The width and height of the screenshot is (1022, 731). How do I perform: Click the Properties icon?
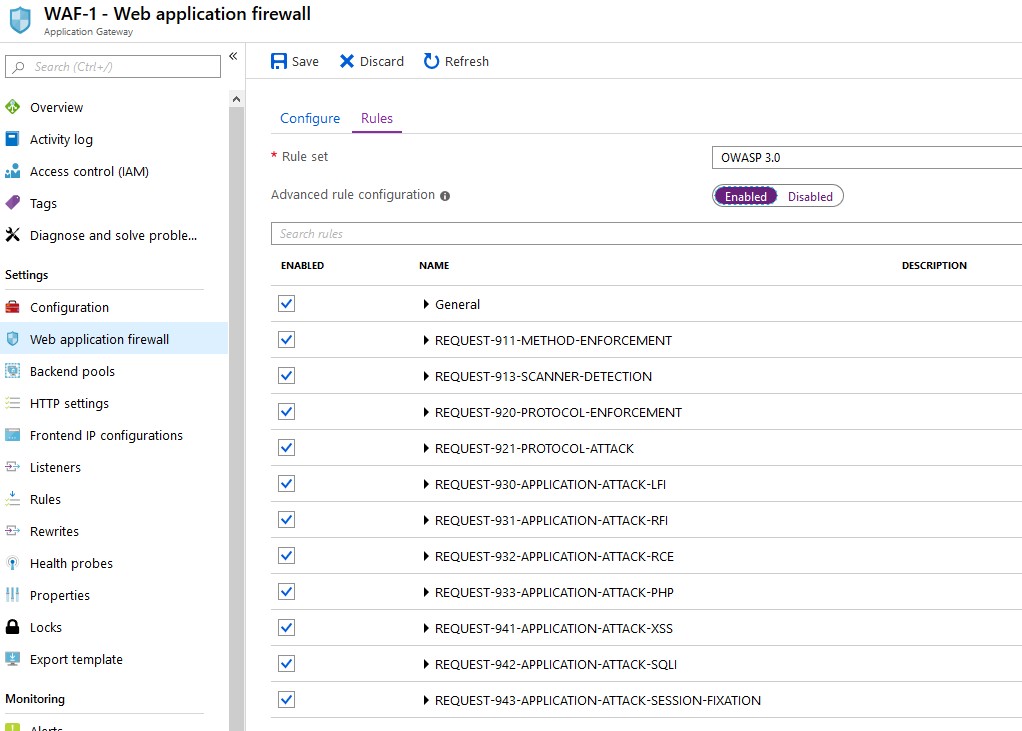tap(12, 594)
